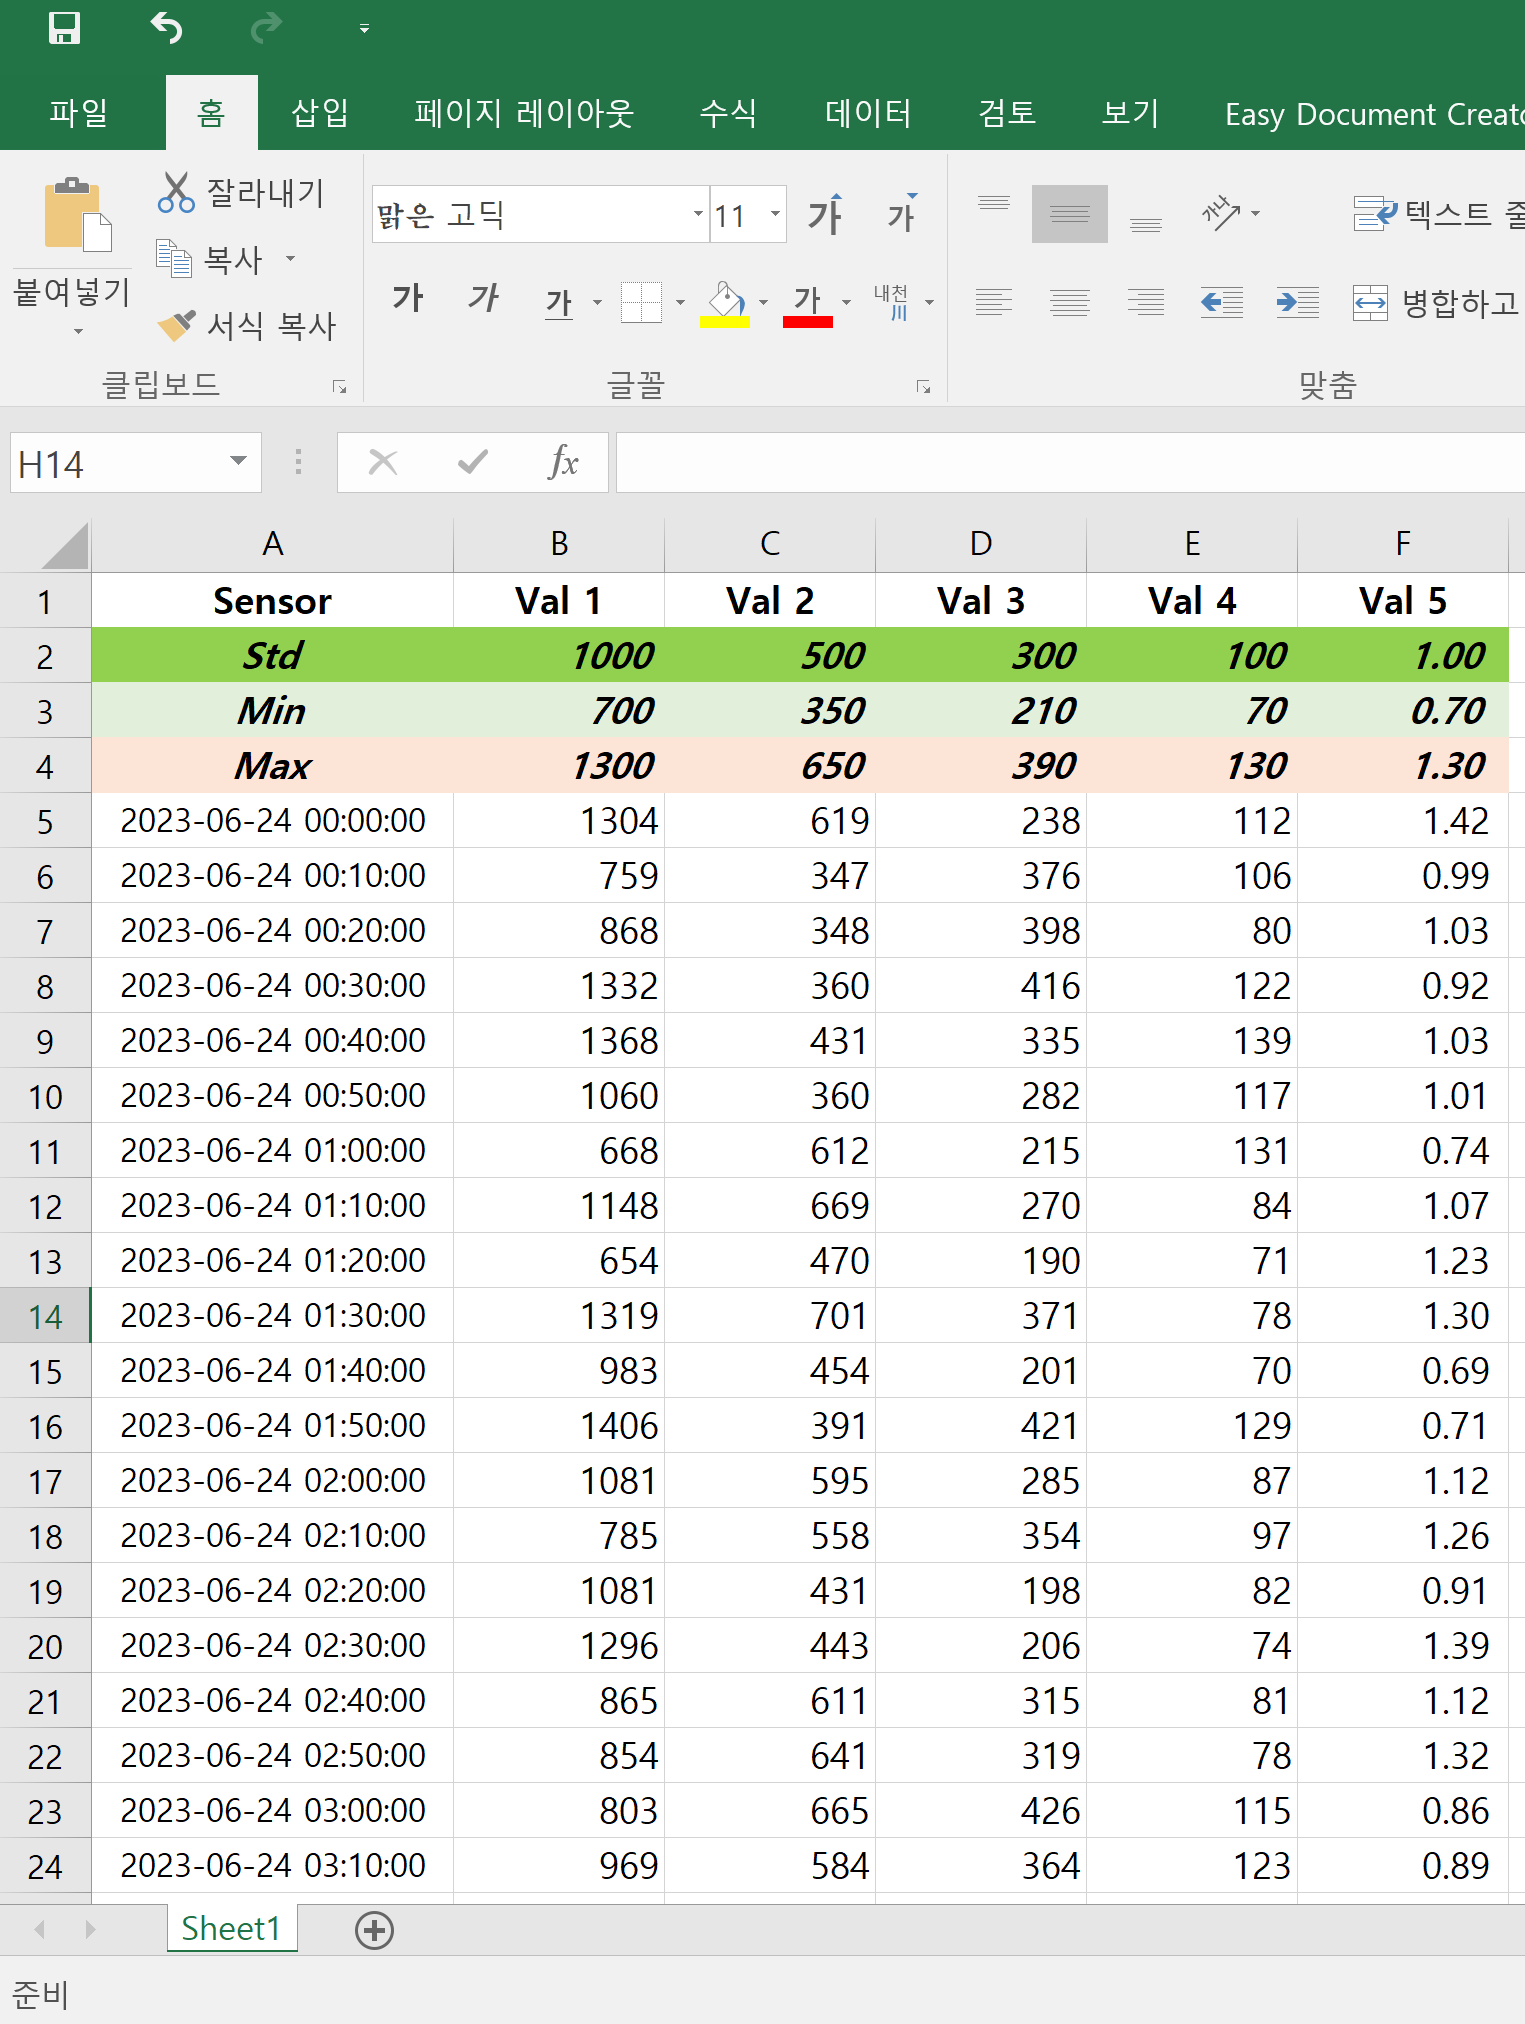Click the Sheet1 sheet tab
The height and width of the screenshot is (2024, 1525).
pyautogui.click(x=232, y=1929)
